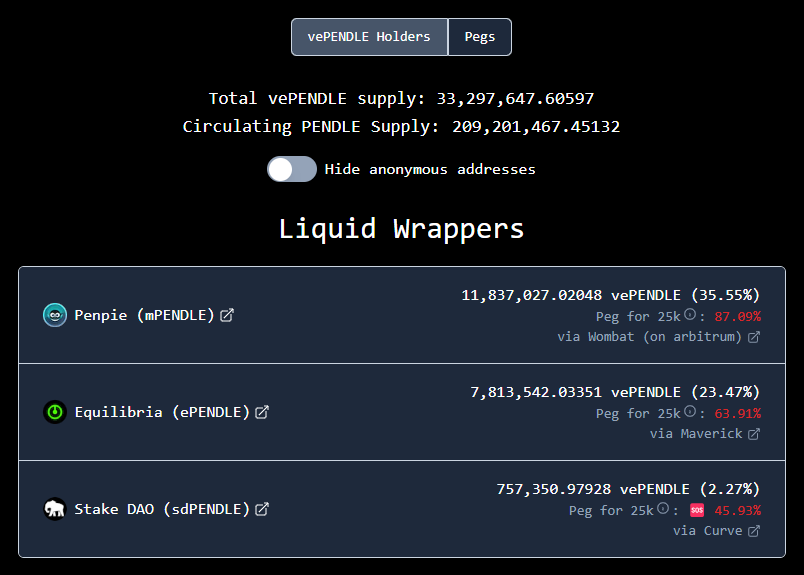
Task: Open Penpie (mPENDLE) external link icon
Action: click(x=227, y=315)
